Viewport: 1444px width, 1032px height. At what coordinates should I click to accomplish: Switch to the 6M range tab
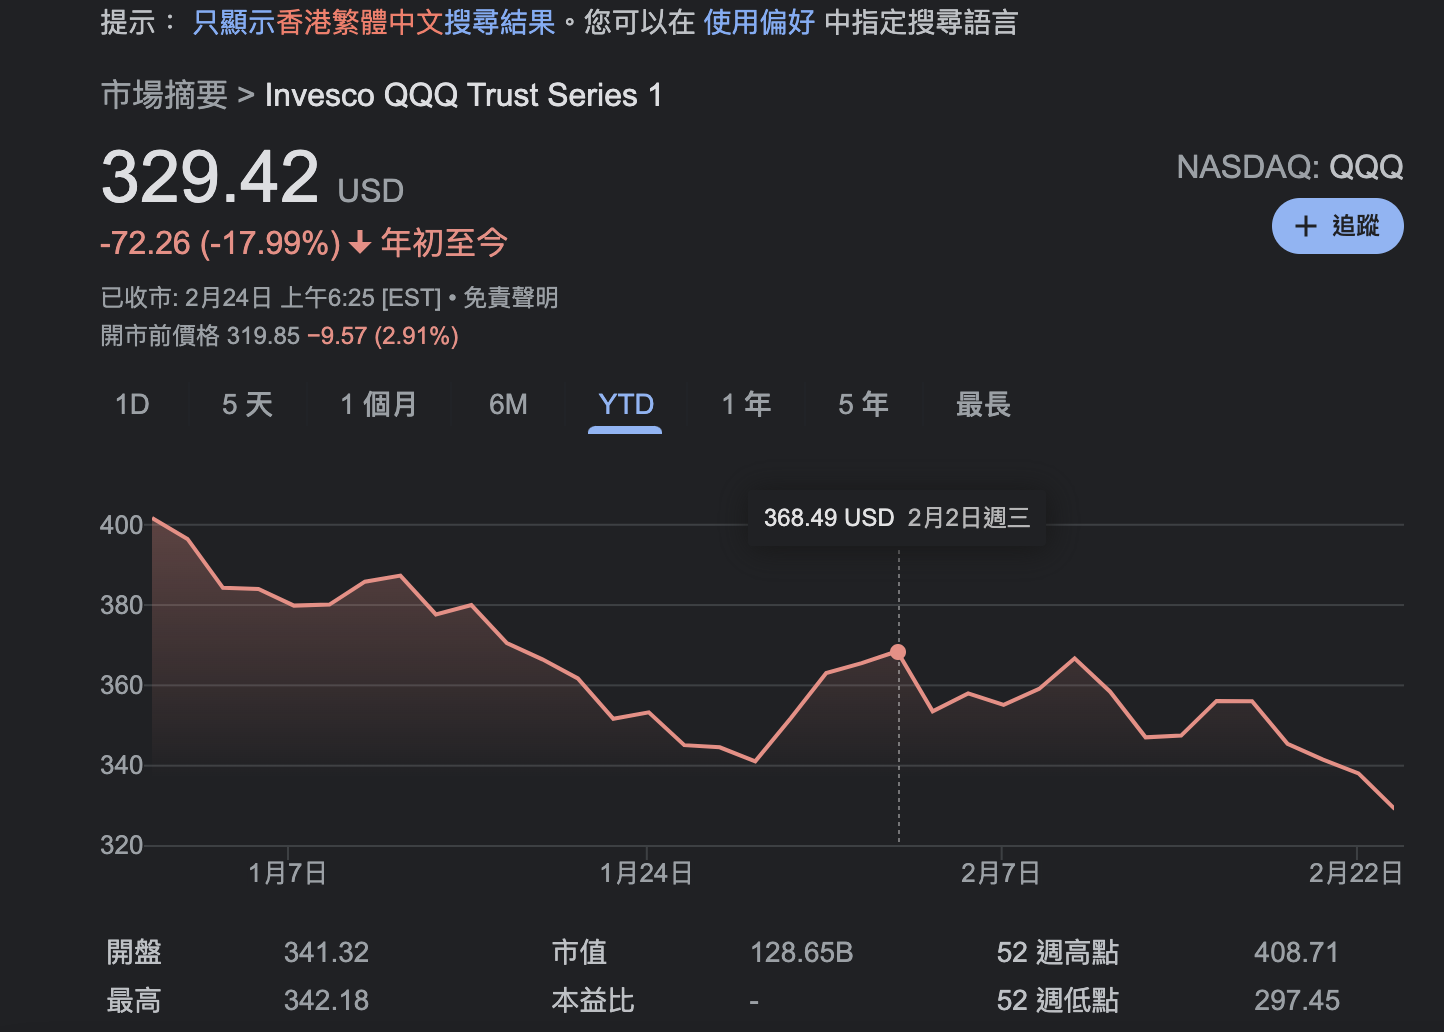tap(508, 405)
